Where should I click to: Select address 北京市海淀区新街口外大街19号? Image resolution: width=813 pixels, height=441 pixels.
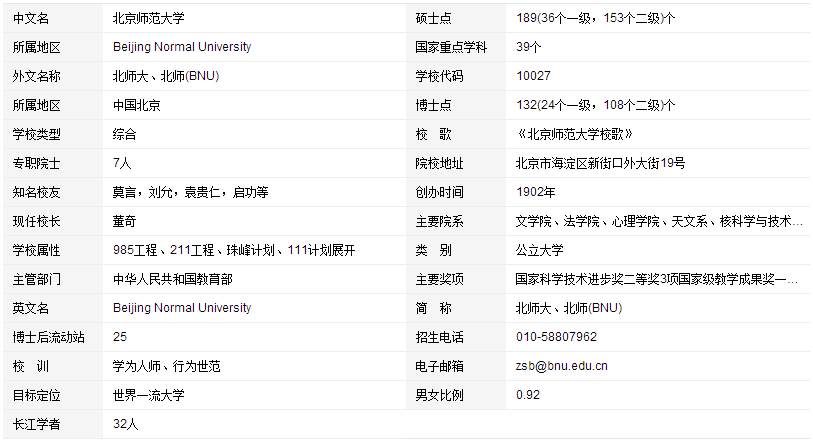tap(600, 163)
